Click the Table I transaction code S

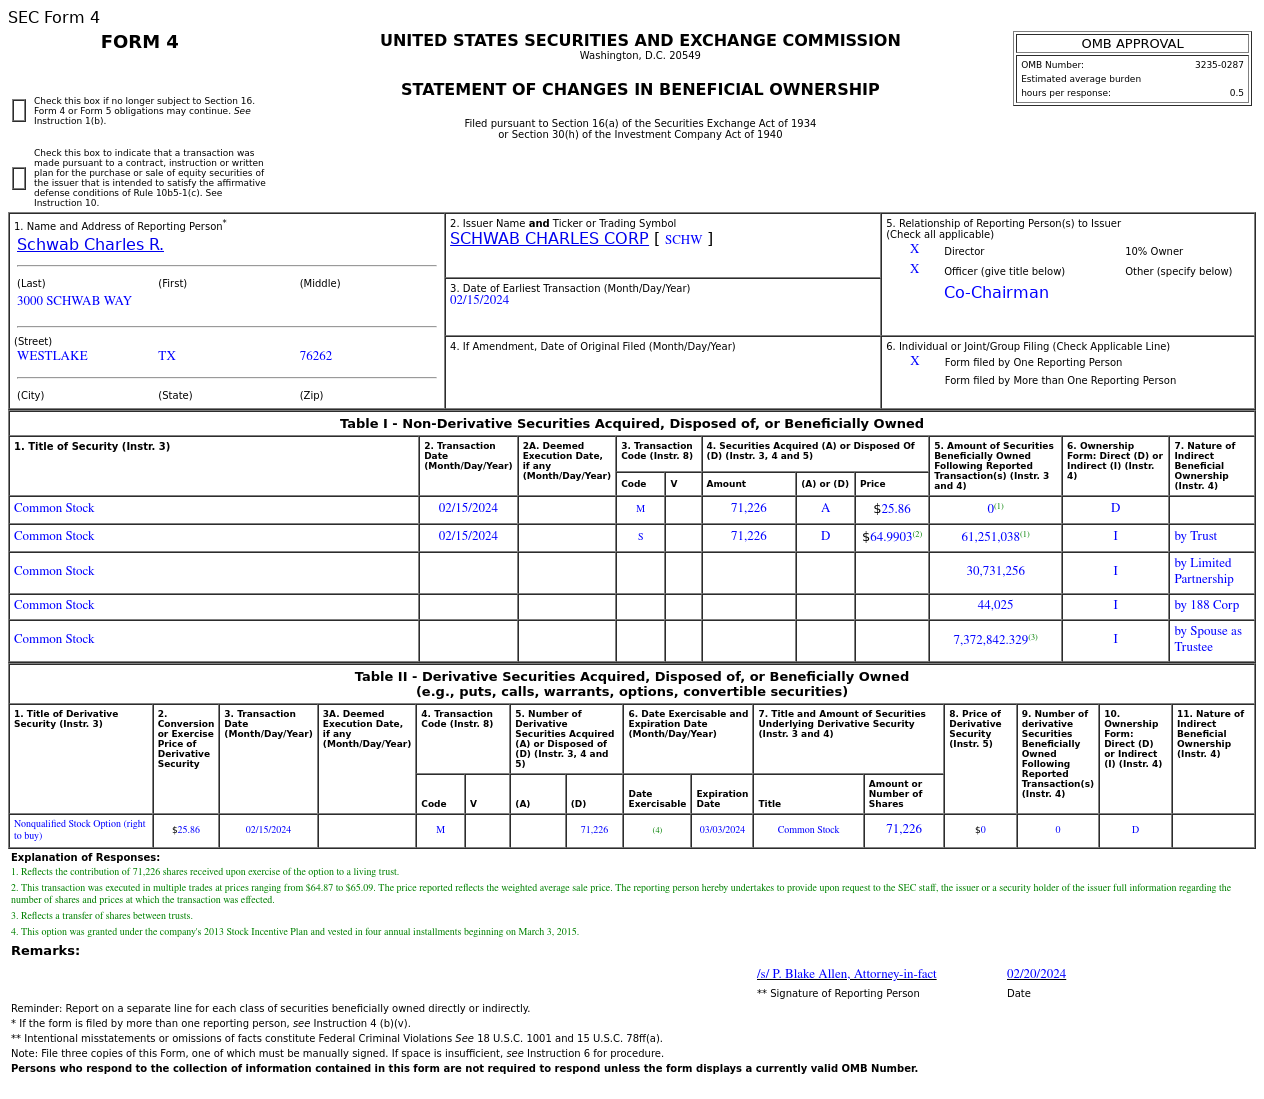pos(640,537)
